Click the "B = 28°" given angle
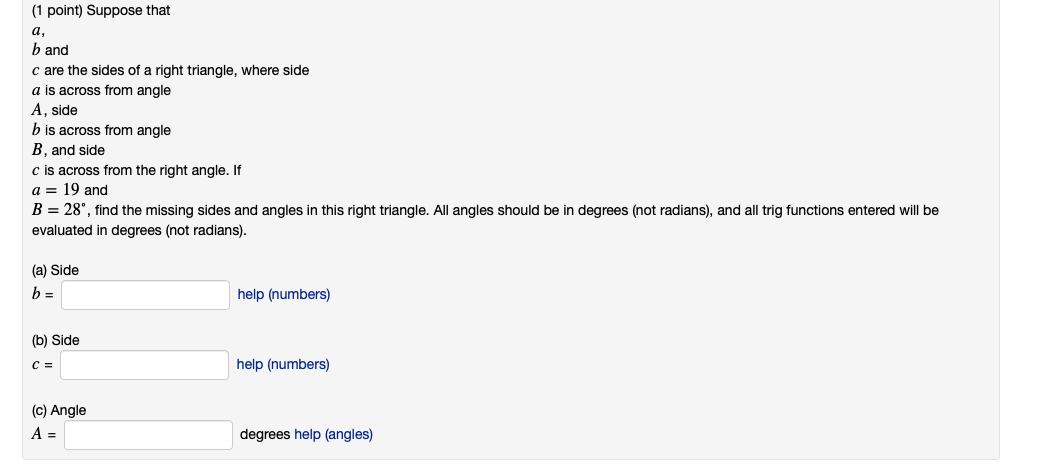The width and height of the screenshot is (1043, 464). 59,210
